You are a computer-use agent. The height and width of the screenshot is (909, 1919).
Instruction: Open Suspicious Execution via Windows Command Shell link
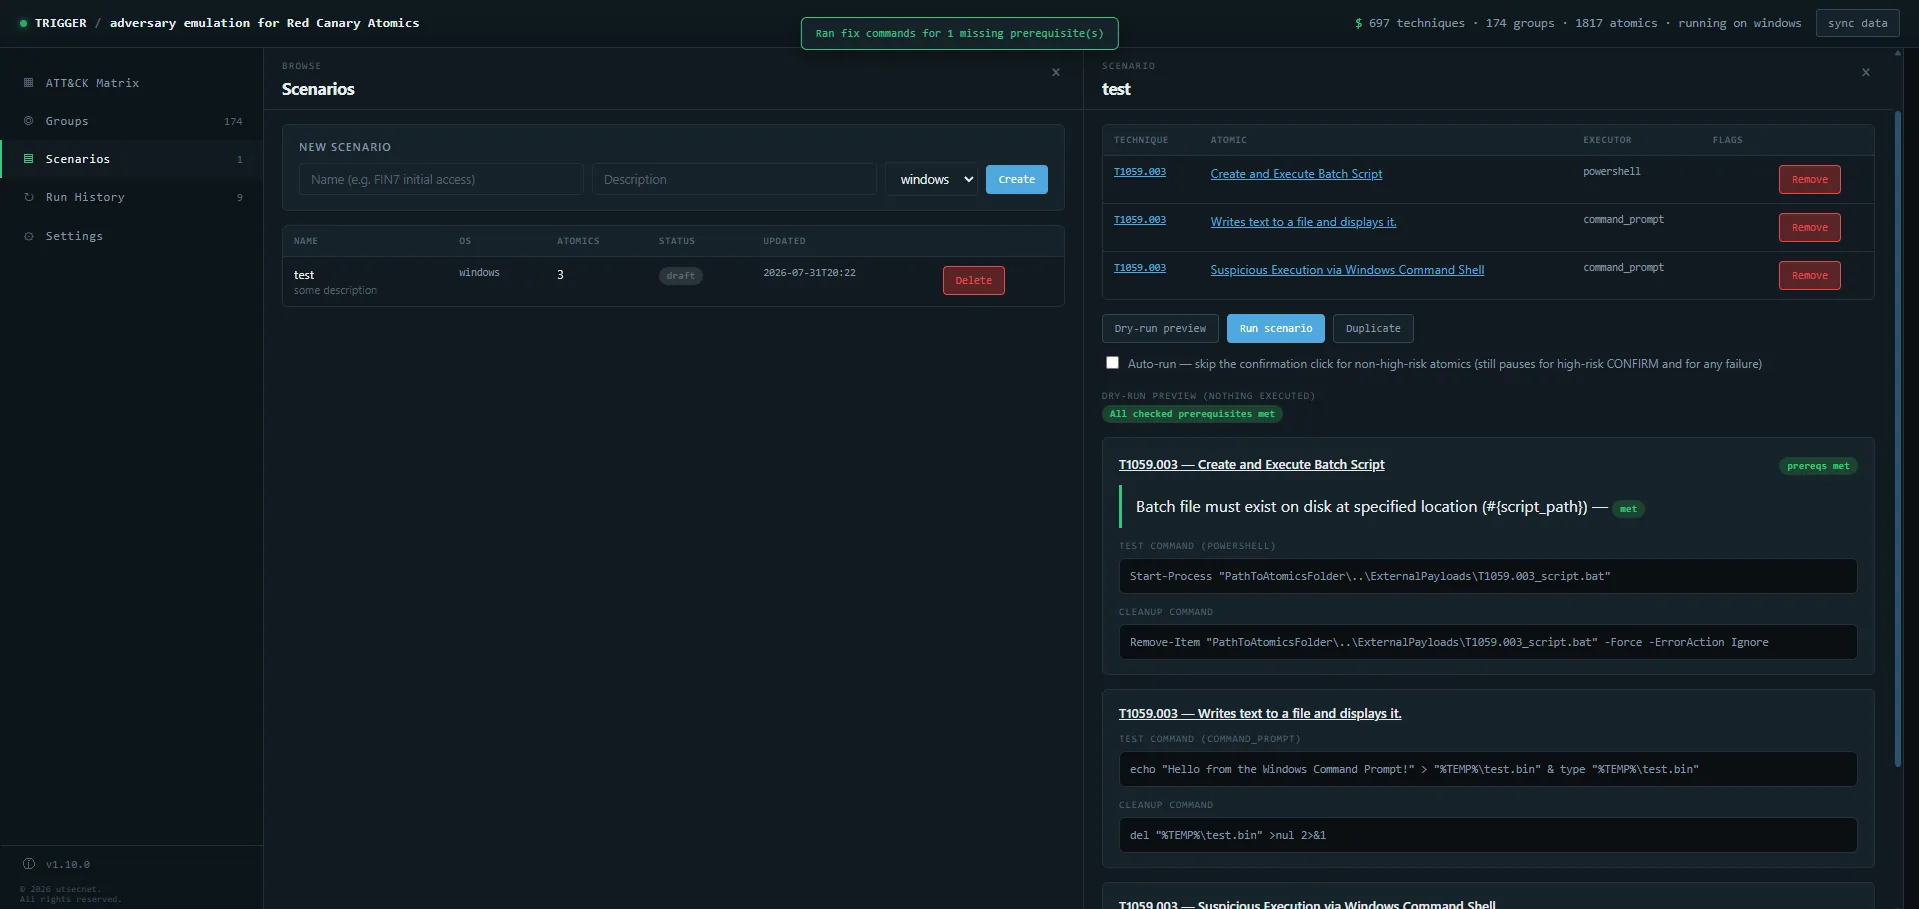1347,270
